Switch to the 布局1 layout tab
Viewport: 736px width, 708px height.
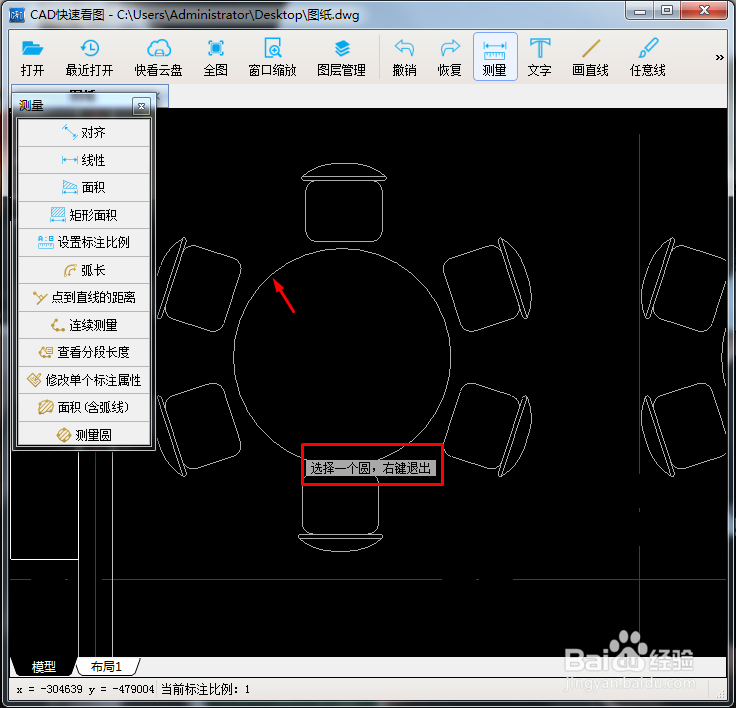(x=107, y=666)
